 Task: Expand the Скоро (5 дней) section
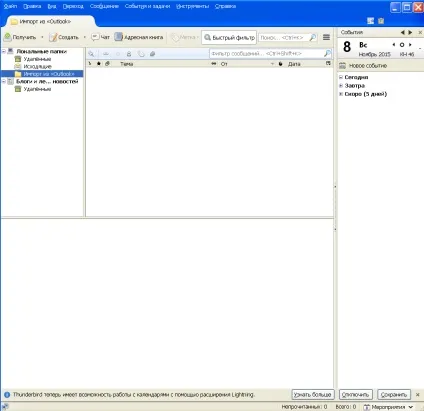click(x=341, y=94)
